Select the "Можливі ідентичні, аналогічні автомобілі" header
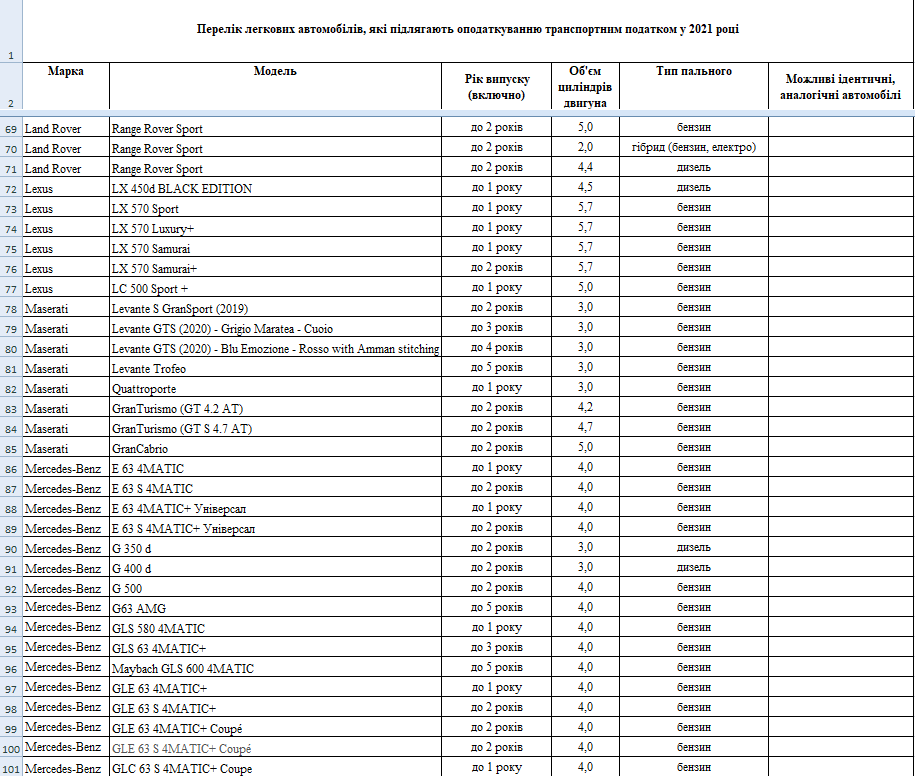The width and height of the screenshot is (915, 776). 840,86
